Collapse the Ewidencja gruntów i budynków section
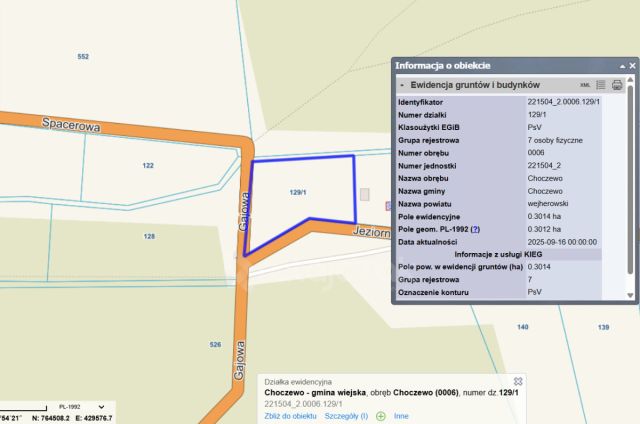Viewport: 640px width, 424px height. pyautogui.click(x=402, y=85)
